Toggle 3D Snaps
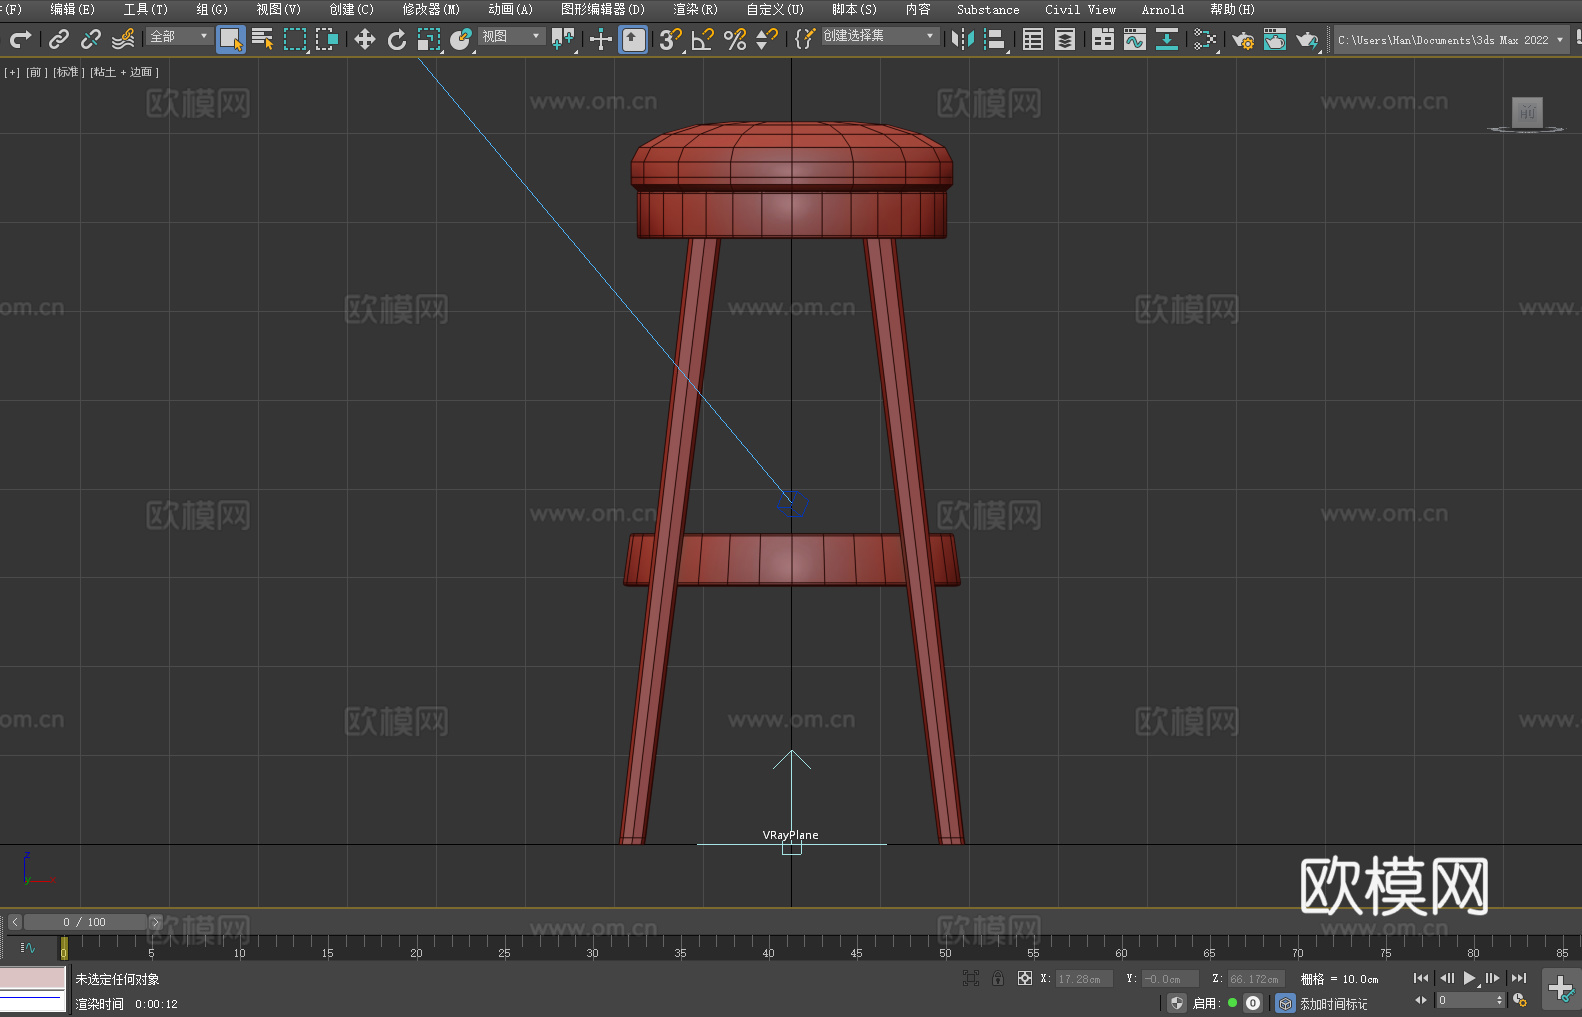Screen dimensions: 1582x1017 (671, 39)
